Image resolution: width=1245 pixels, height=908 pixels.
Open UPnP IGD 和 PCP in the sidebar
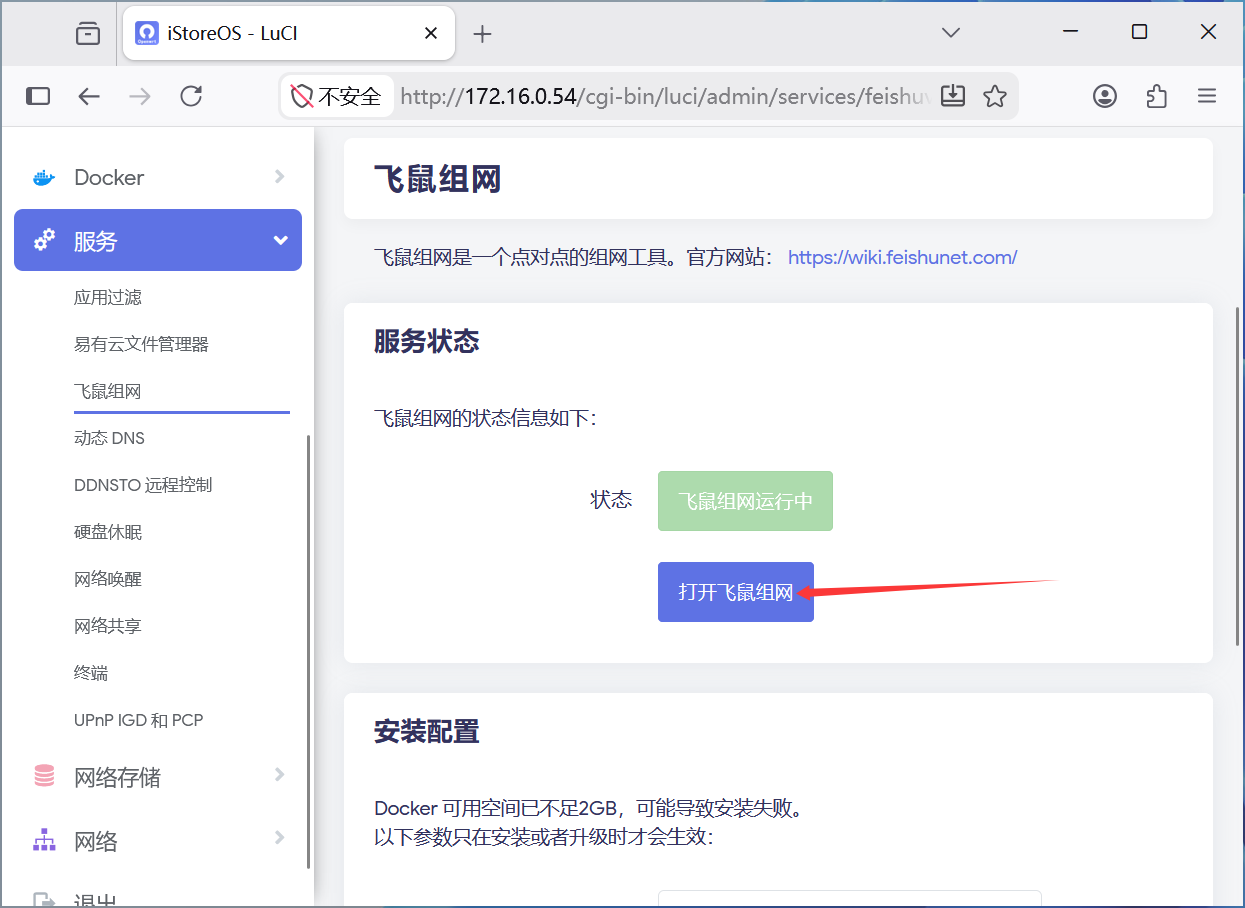tap(138, 720)
